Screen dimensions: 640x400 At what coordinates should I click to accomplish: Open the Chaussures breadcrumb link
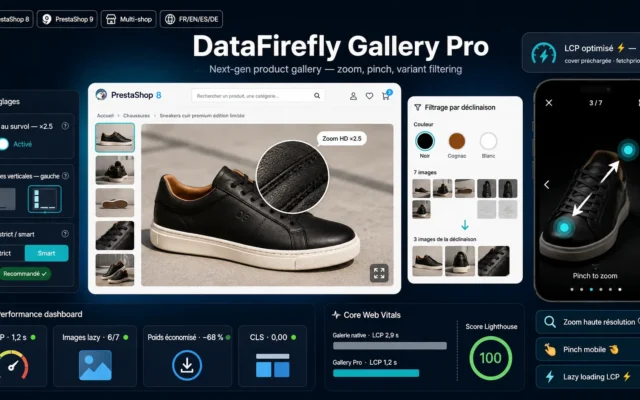pyautogui.click(x=136, y=116)
